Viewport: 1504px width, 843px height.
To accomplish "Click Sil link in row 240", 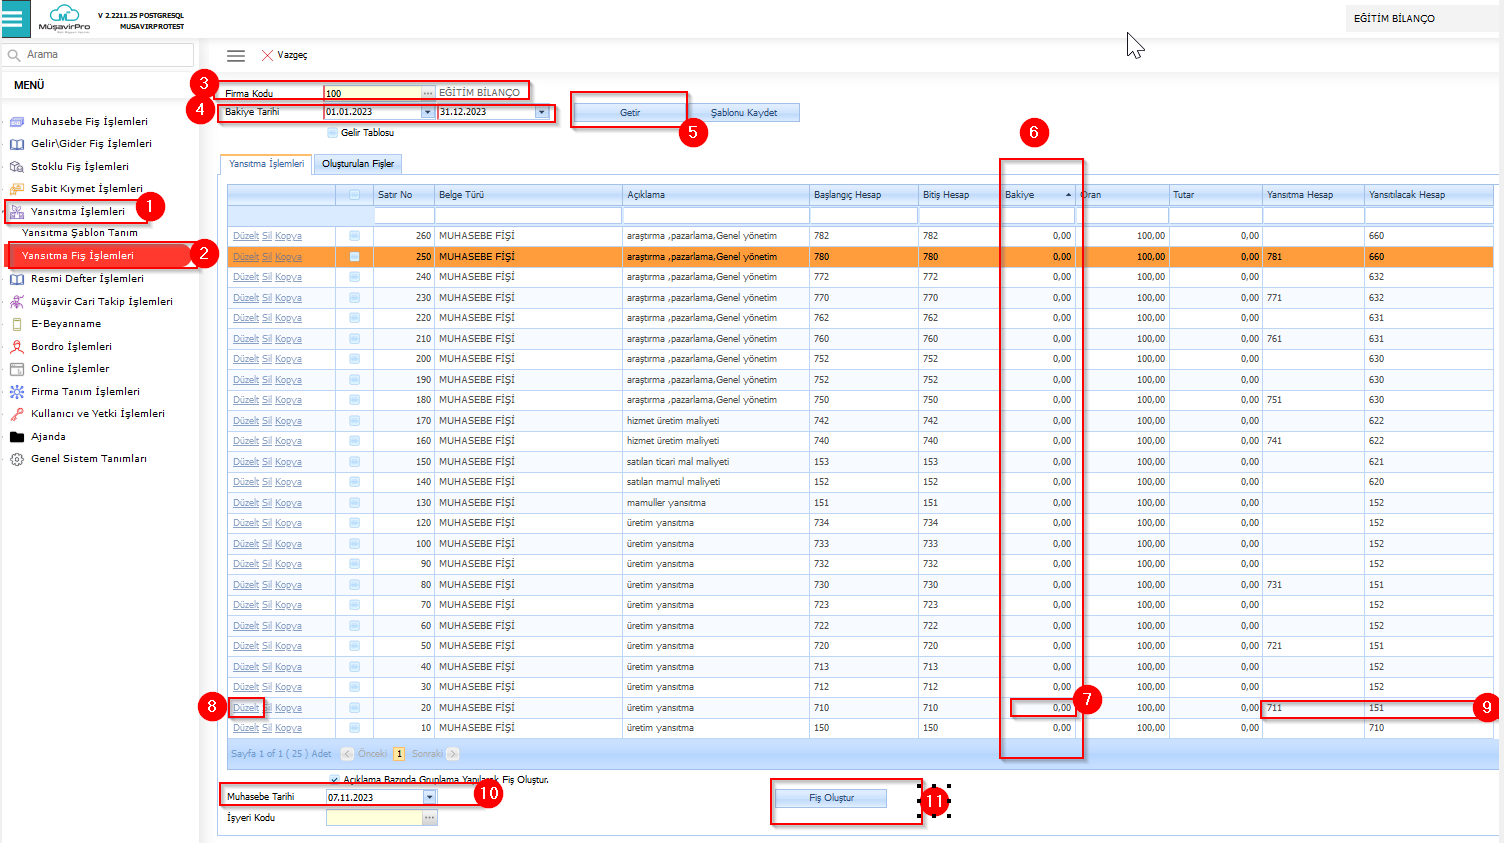I will point(267,277).
